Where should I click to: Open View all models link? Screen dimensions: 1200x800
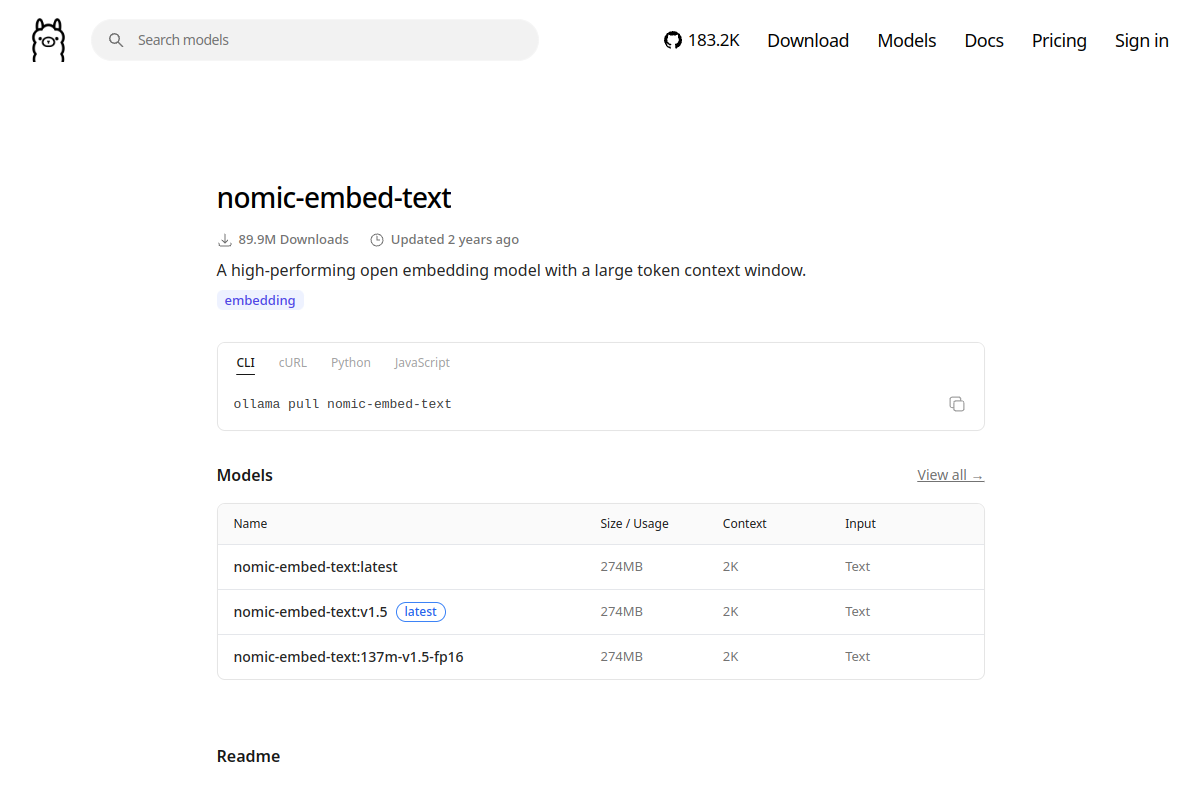click(950, 475)
